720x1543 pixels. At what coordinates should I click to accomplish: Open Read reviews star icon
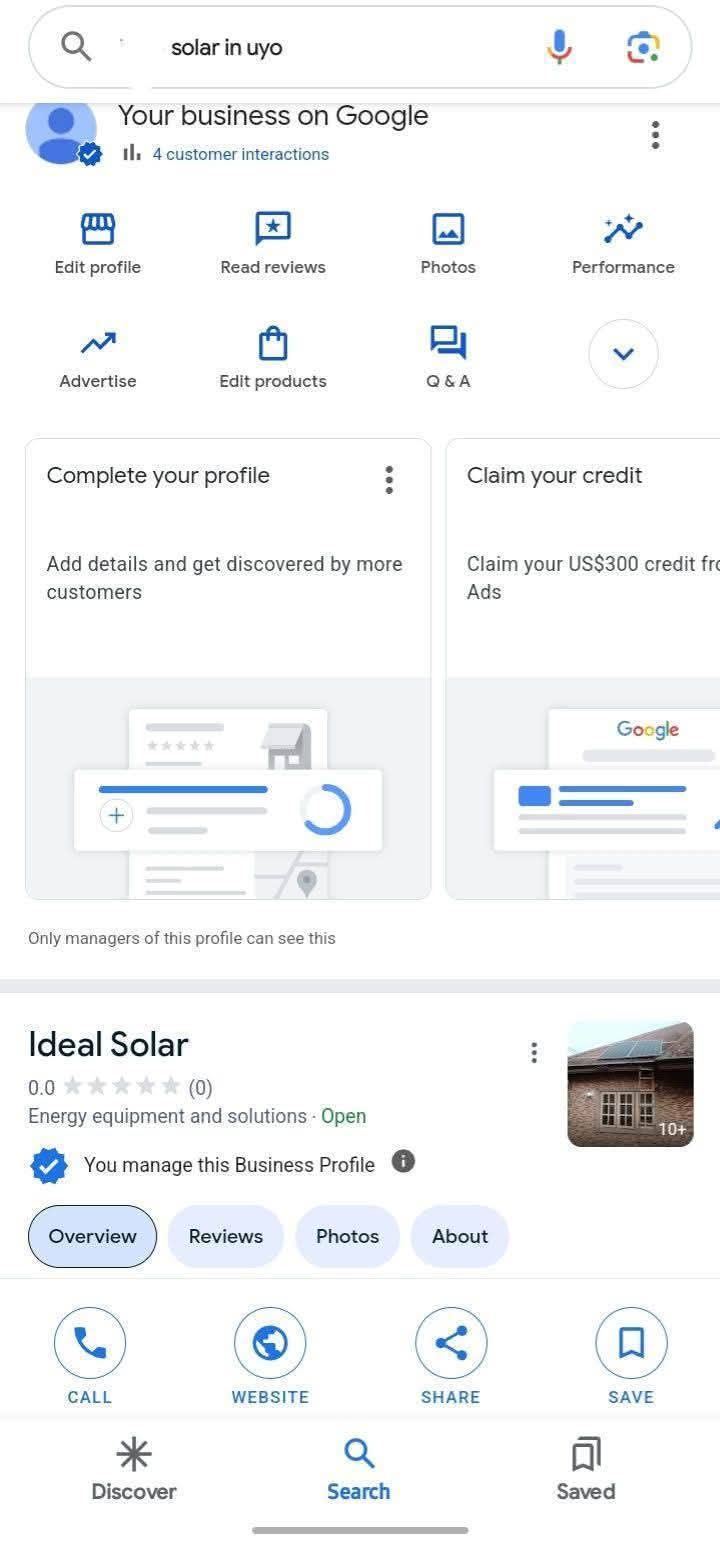pyautogui.click(x=273, y=230)
